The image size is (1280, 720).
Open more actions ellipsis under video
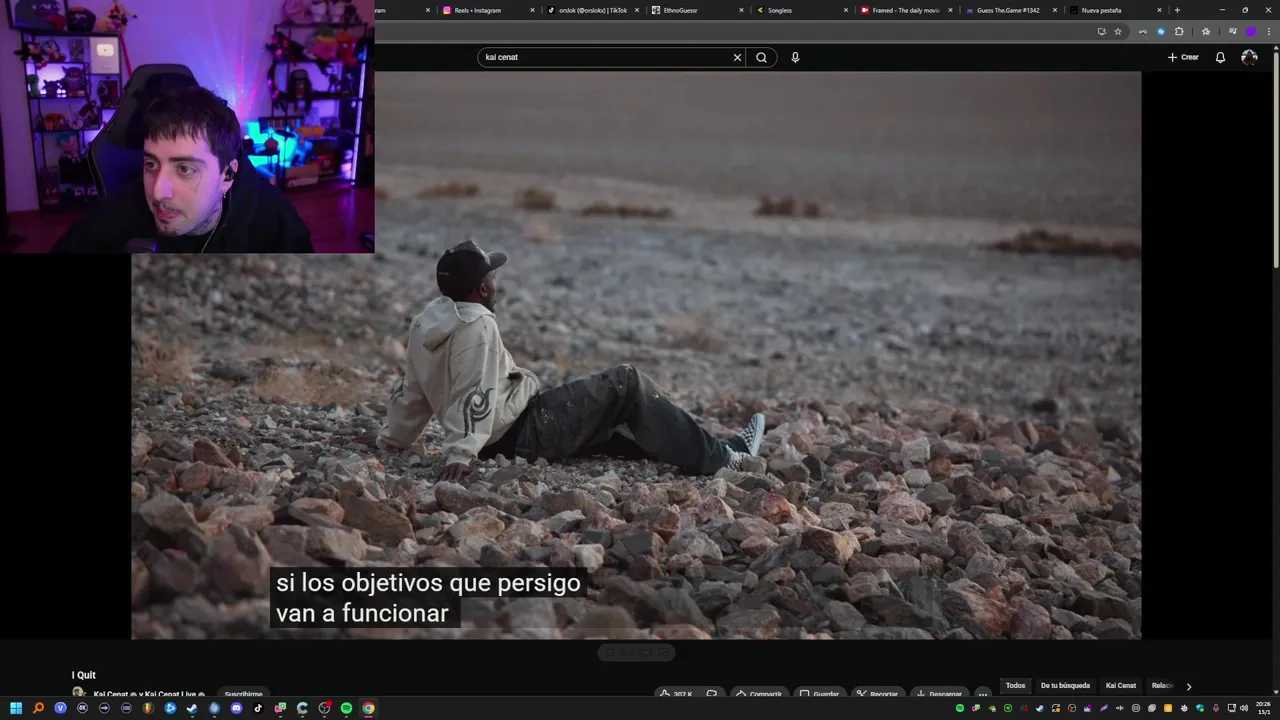(x=983, y=693)
